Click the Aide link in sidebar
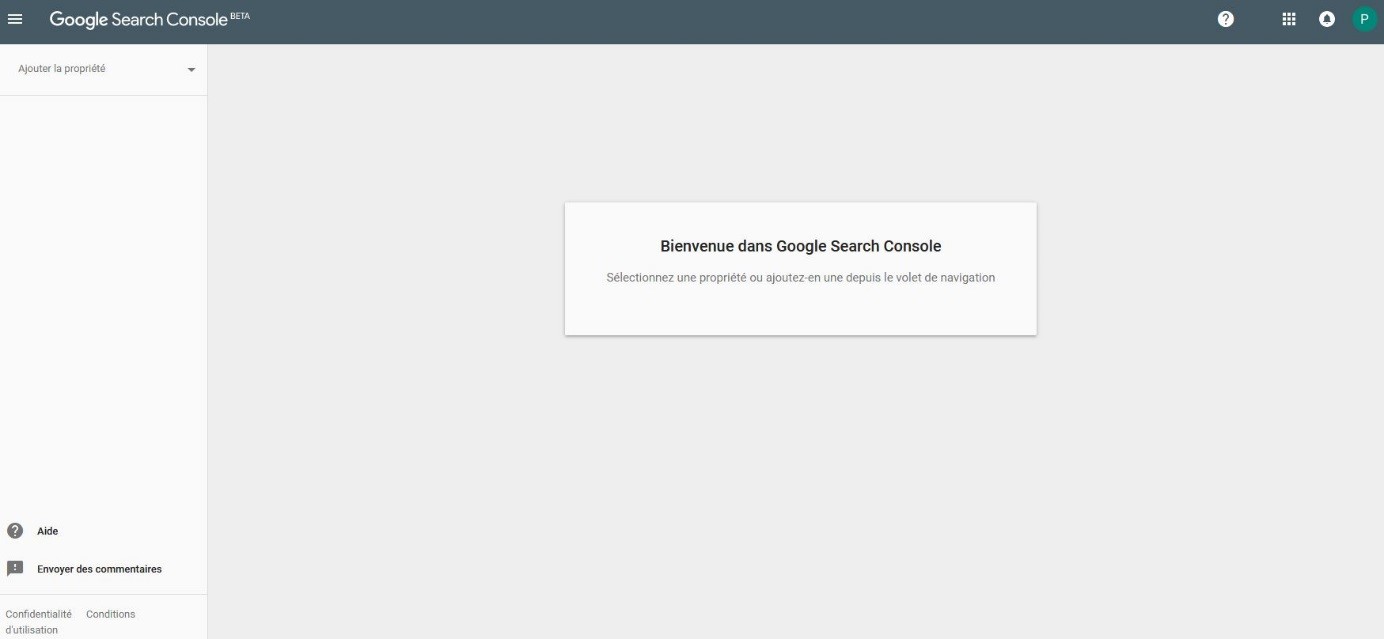The height and width of the screenshot is (639, 1384). click(x=47, y=531)
